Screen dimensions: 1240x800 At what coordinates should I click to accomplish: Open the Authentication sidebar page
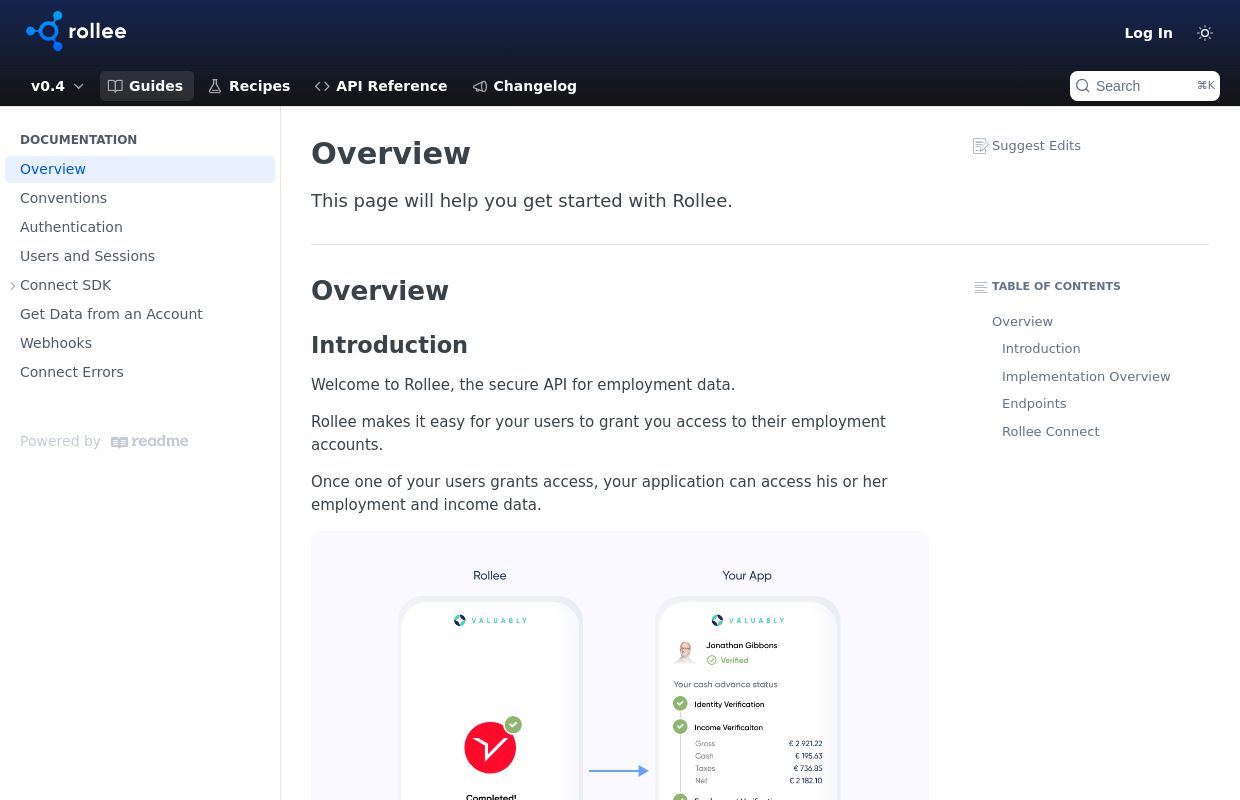(x=140, y=227)
